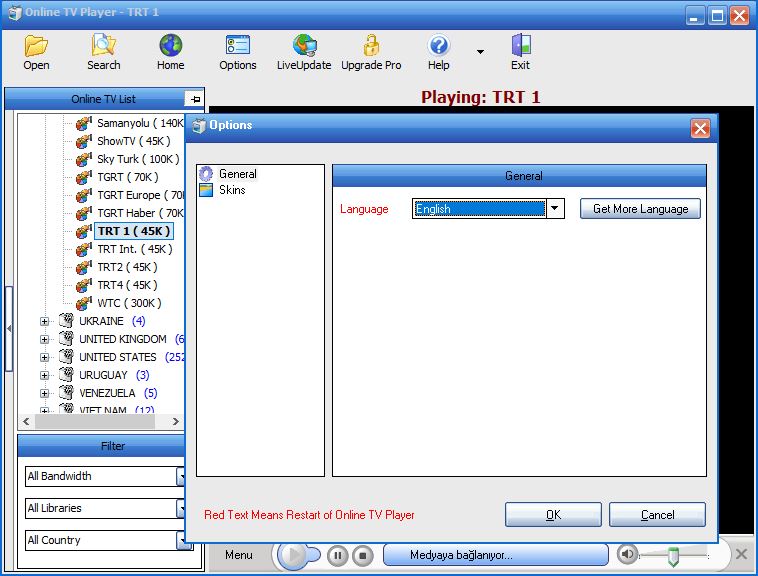Click the volume slider handle
Image resolution: width=758 pixels, height=576 pixels.
click(673, 557)
